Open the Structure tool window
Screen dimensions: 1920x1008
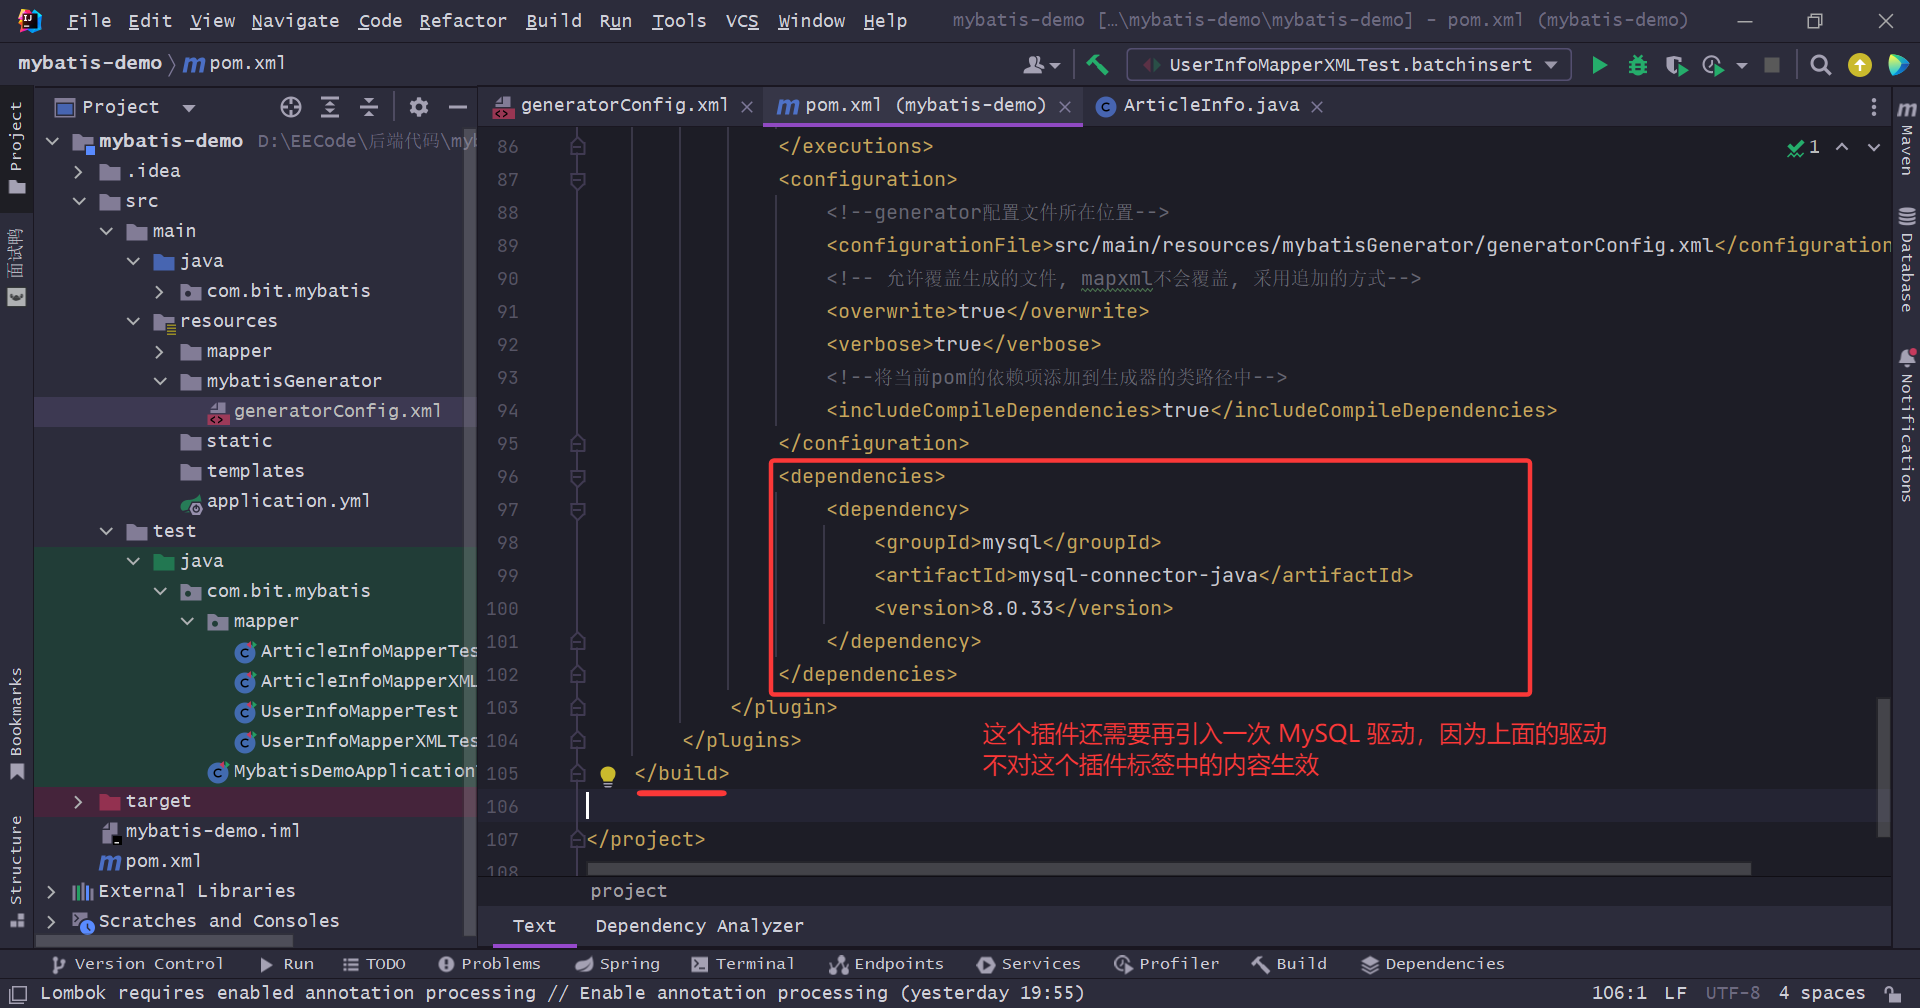tap(16, 870)
